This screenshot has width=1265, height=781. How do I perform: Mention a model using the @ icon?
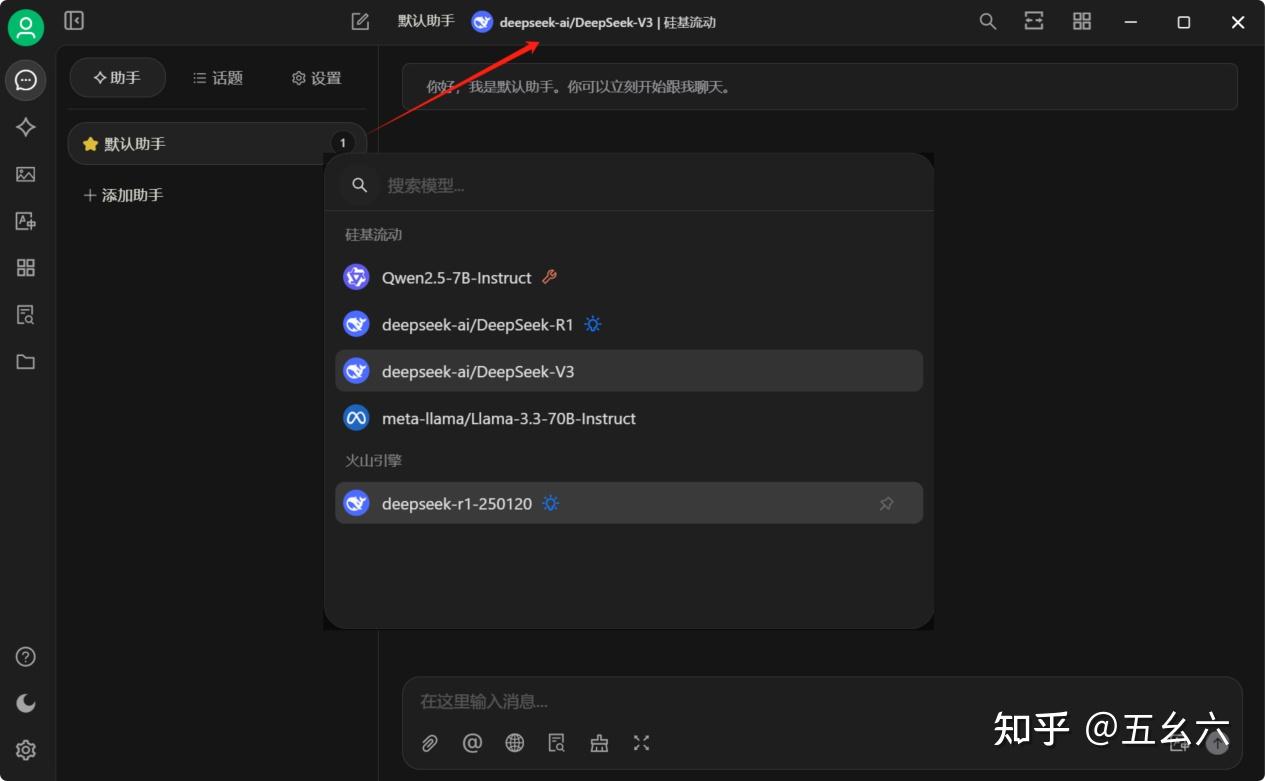coord(472,743)
